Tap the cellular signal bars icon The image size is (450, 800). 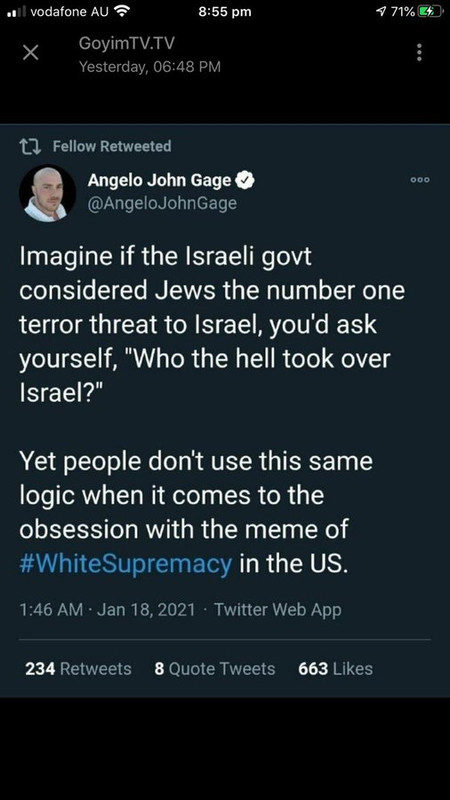tap(18, 12)
